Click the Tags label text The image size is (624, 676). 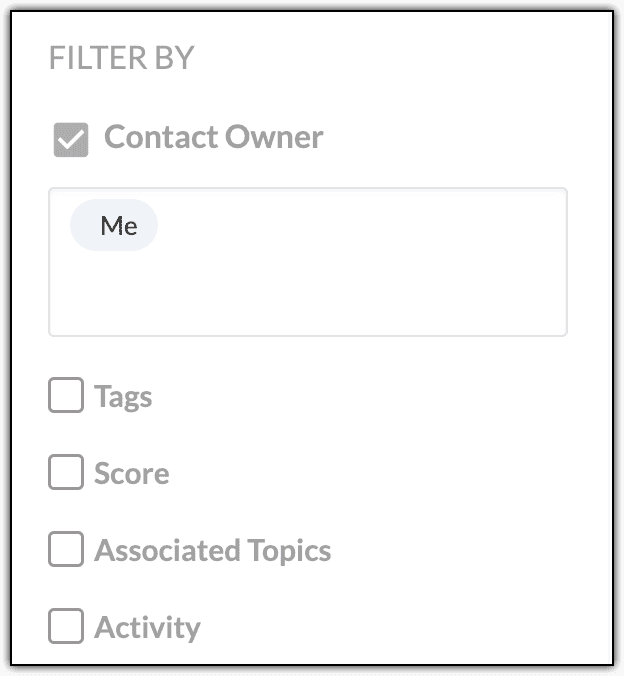[x=123, y=397]
